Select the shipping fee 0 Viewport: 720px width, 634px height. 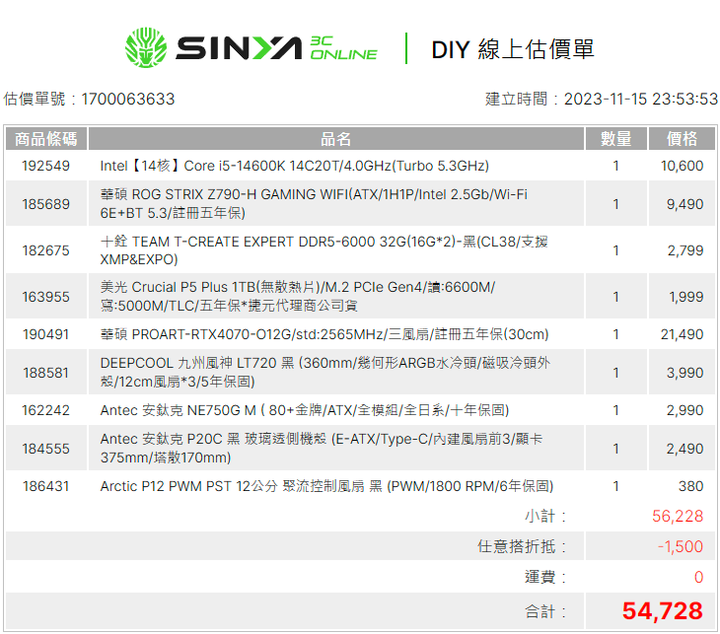click(698, 577)
